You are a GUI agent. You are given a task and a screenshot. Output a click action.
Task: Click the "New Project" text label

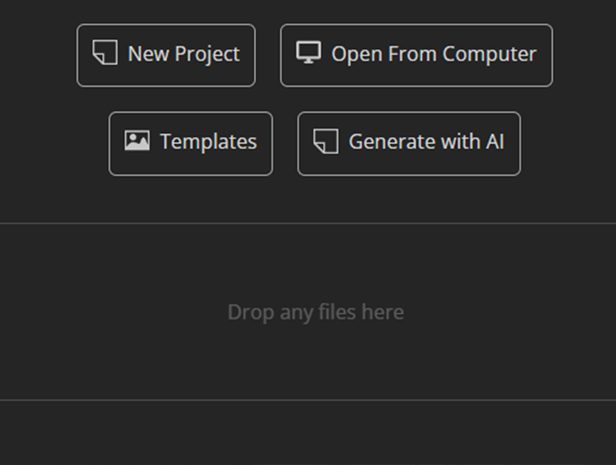pos(183,54)
